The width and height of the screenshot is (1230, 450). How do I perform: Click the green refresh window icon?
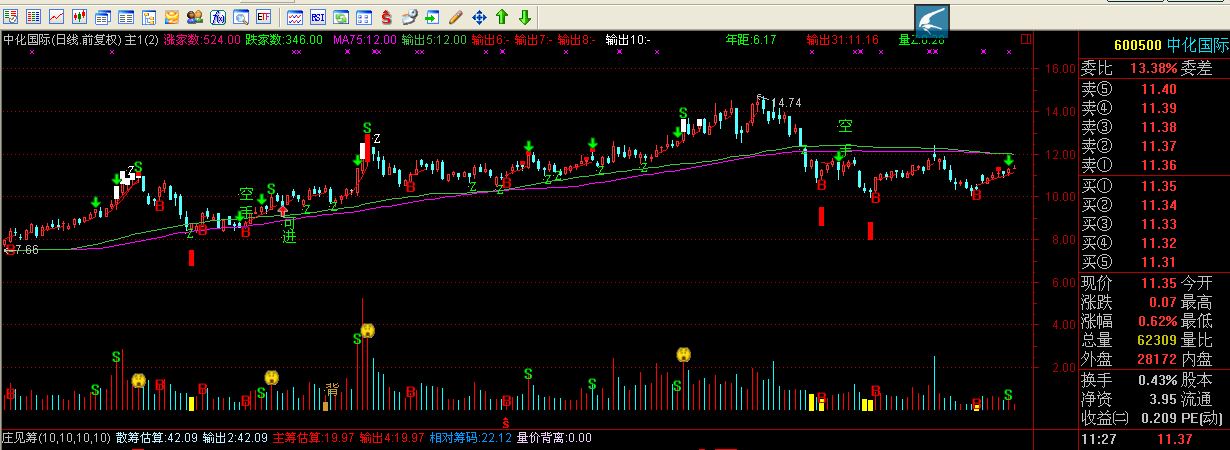[341, 17]
